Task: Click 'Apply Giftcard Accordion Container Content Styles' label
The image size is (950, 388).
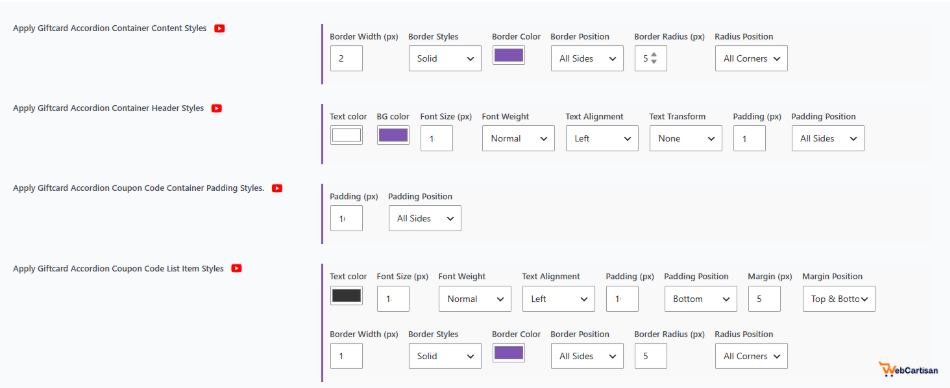Action: coord(110,28)
